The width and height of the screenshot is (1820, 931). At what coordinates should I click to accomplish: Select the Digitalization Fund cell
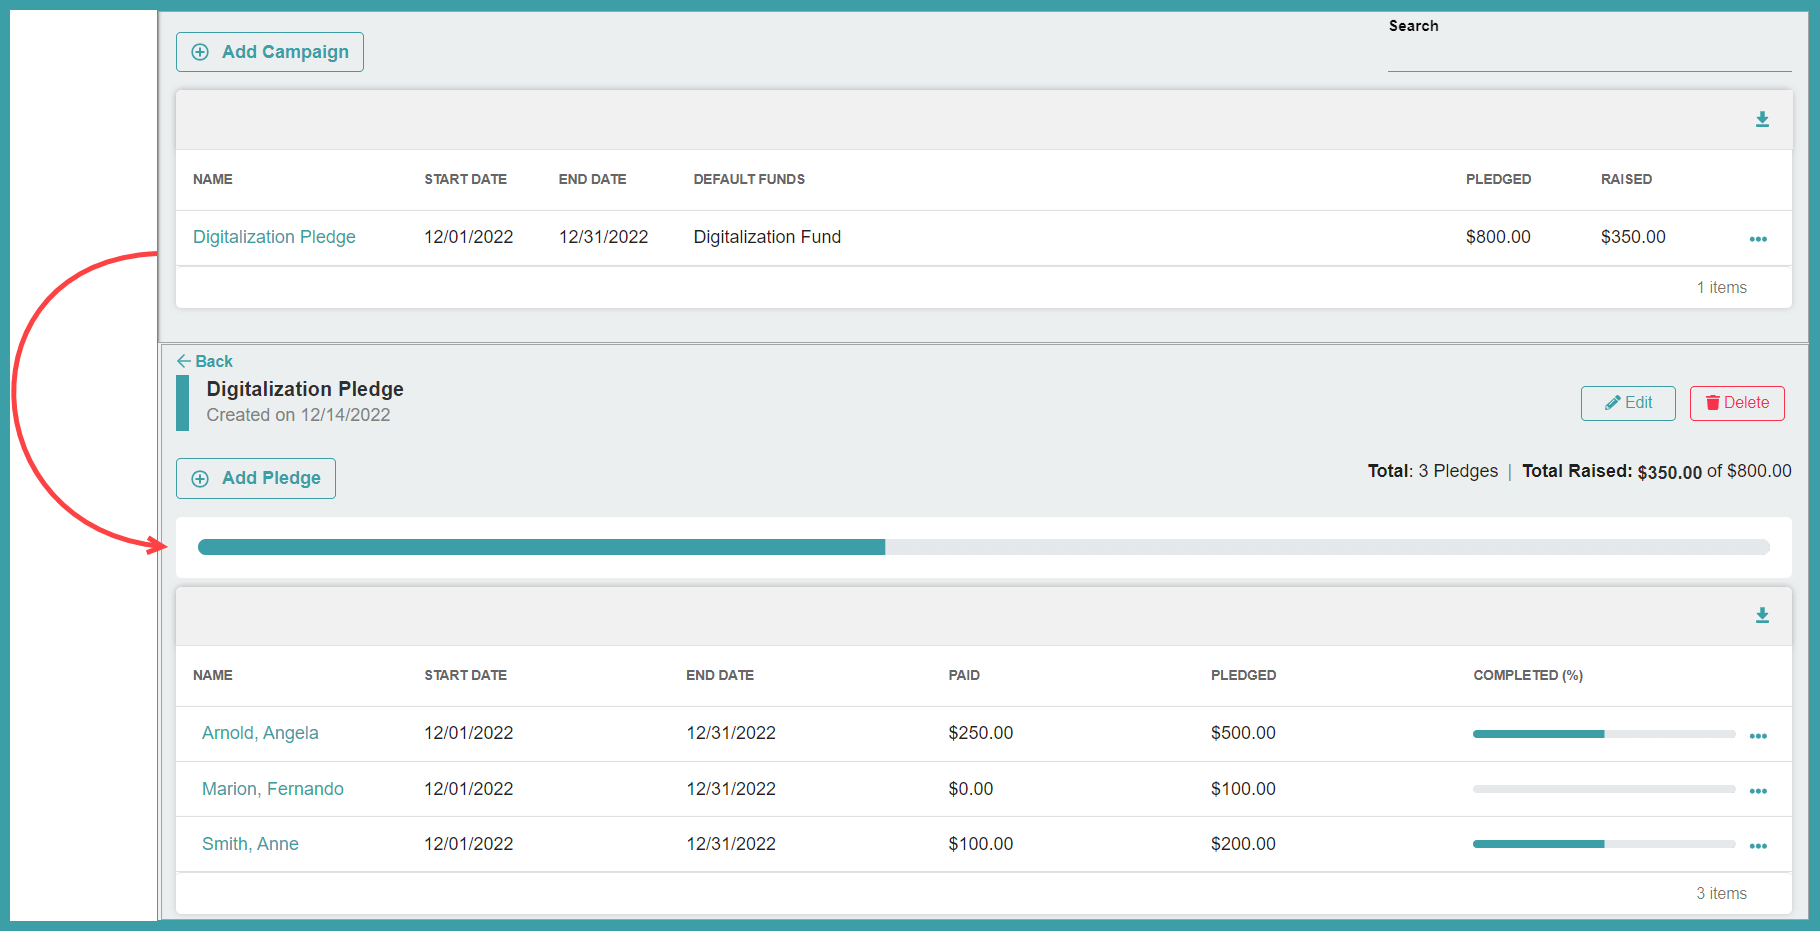(x=767, y=237)
